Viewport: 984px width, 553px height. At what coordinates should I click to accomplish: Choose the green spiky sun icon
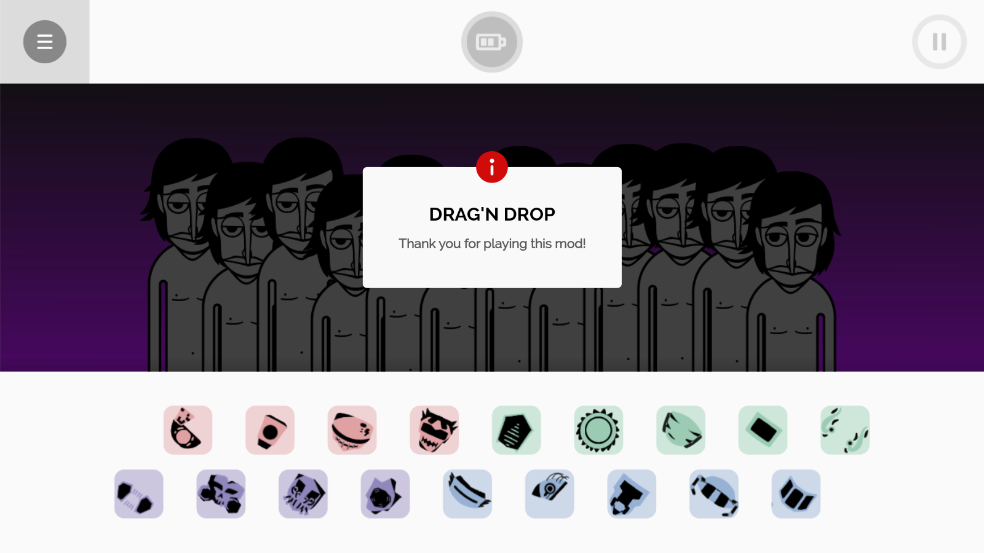(x=599, y=430)
